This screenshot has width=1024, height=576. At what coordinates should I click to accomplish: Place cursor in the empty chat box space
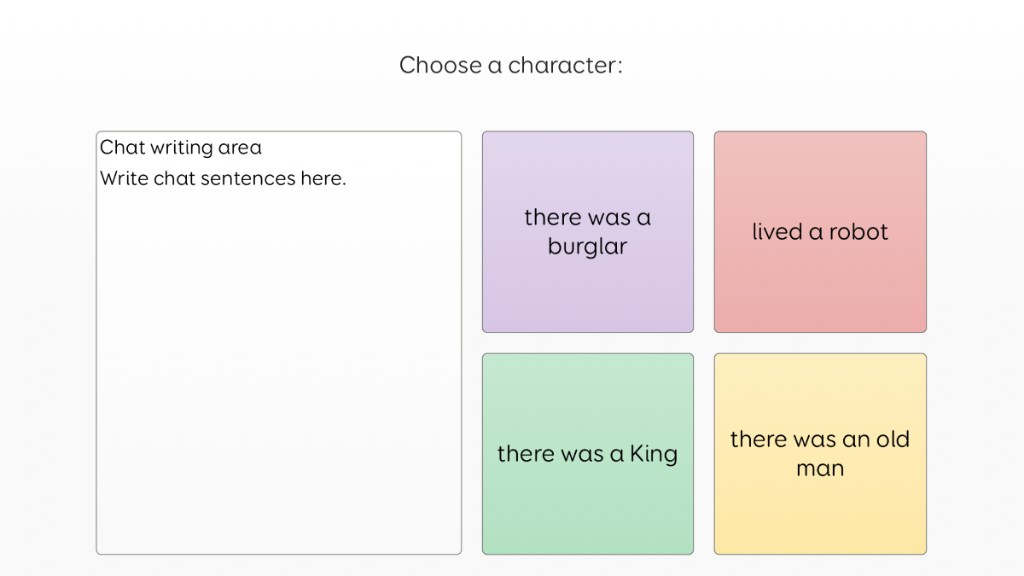click(278, 400)
